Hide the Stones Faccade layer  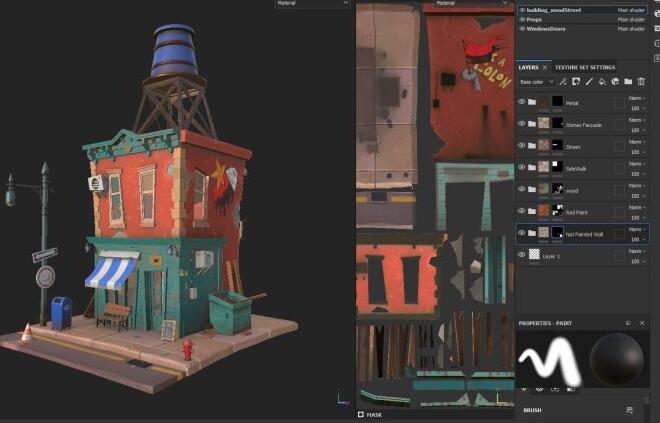521,124
